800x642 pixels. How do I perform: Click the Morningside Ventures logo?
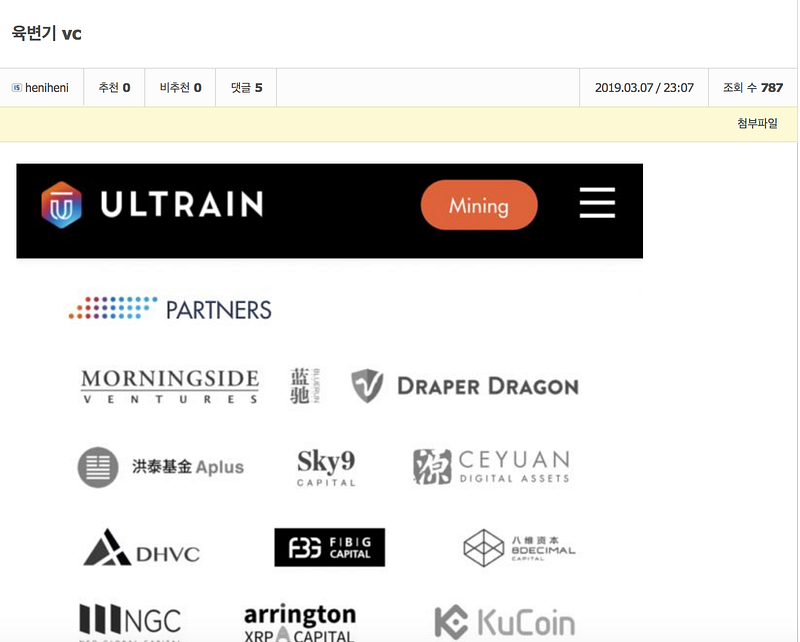pyautogui.click(x=170, y=386)
